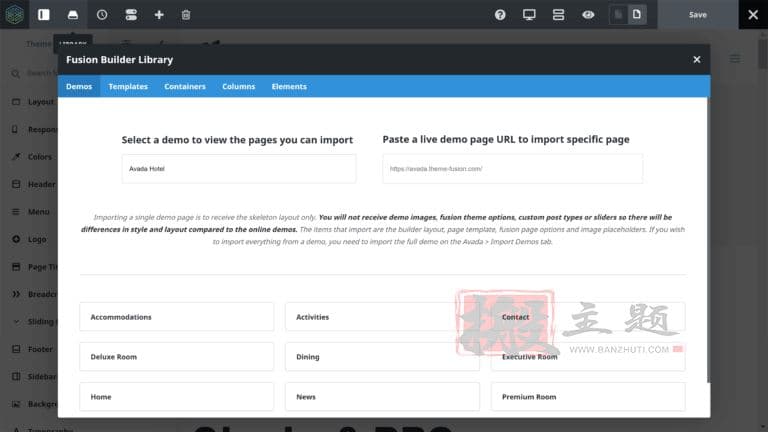
Task: Click the builder page scrollbar at right edge
Action: tap(764, 54)
